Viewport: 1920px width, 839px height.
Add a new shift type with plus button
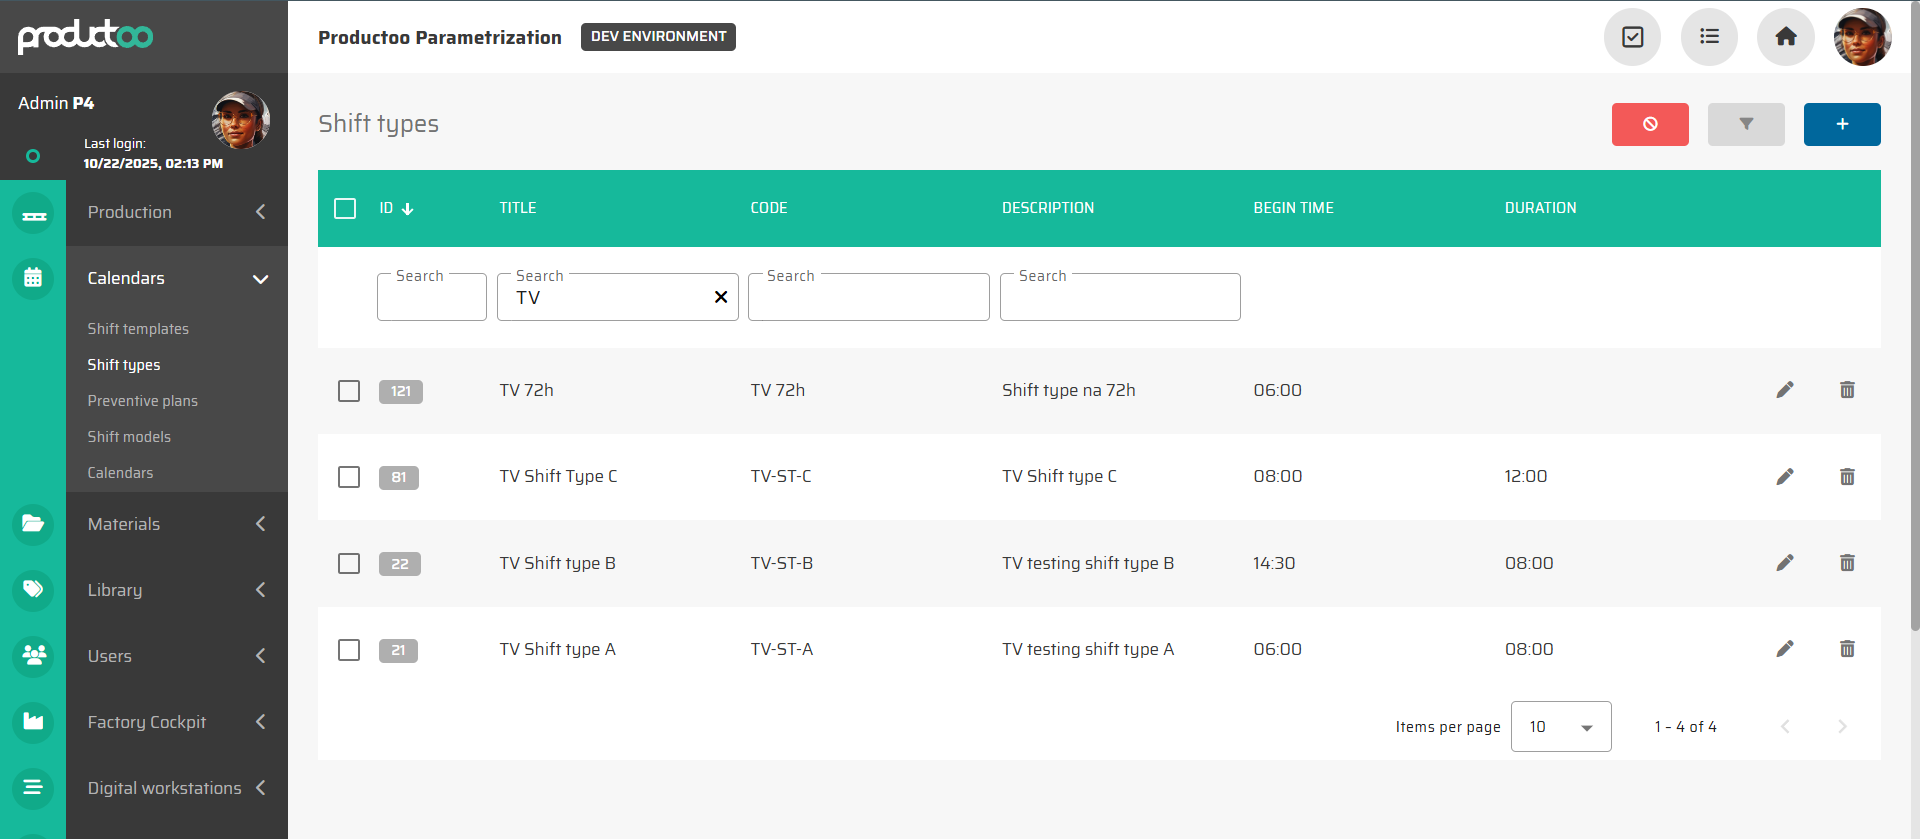tap(1841, 124)
